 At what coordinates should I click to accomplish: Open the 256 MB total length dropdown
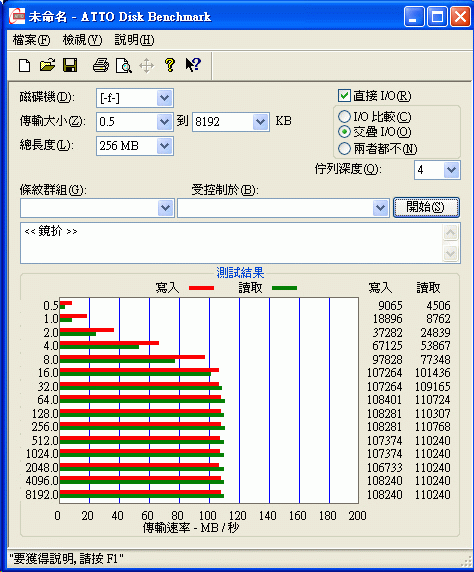(165, 146)
